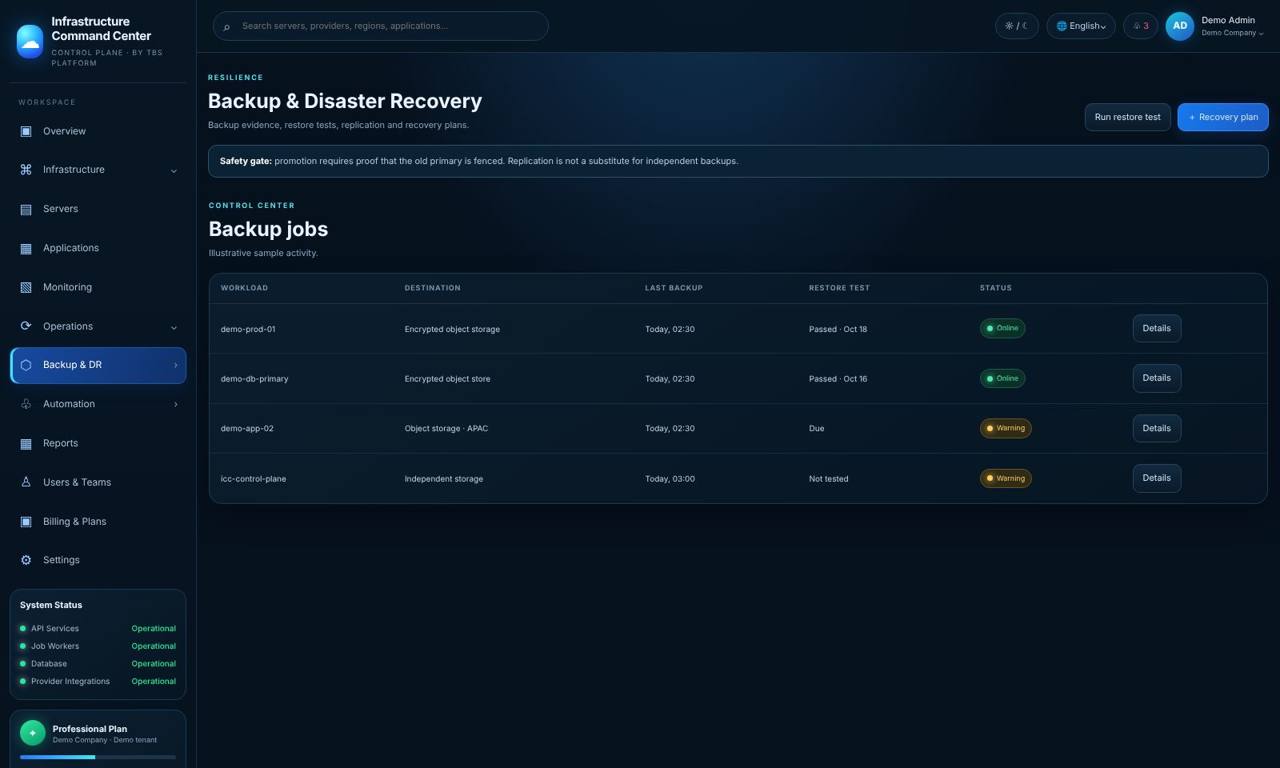Click the Settings gear icon
1280x768 pixels.
point(26,560)
